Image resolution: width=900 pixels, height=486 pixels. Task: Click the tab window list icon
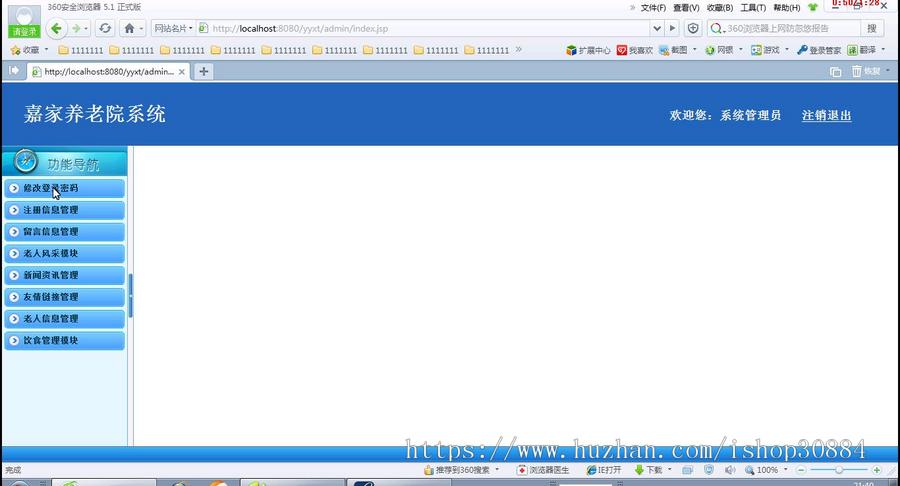[x=835, y=72]
